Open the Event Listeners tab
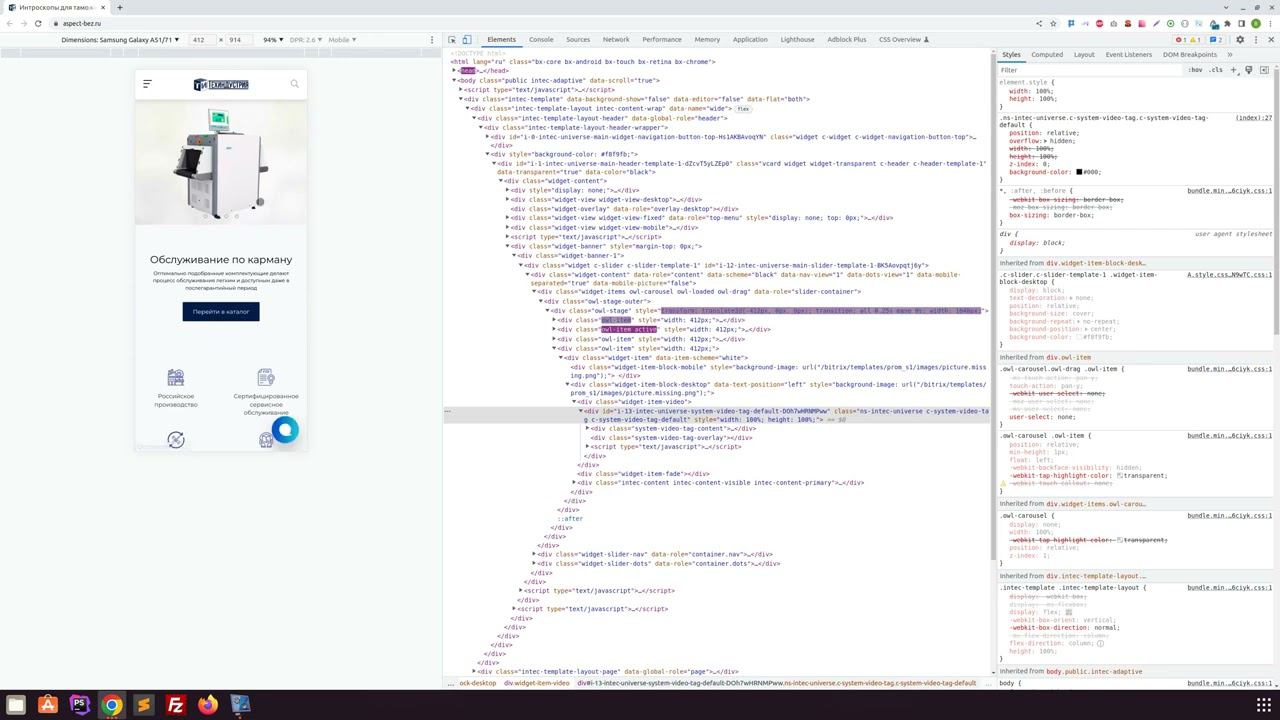The image size is (1280, 720). [1129, 55]
